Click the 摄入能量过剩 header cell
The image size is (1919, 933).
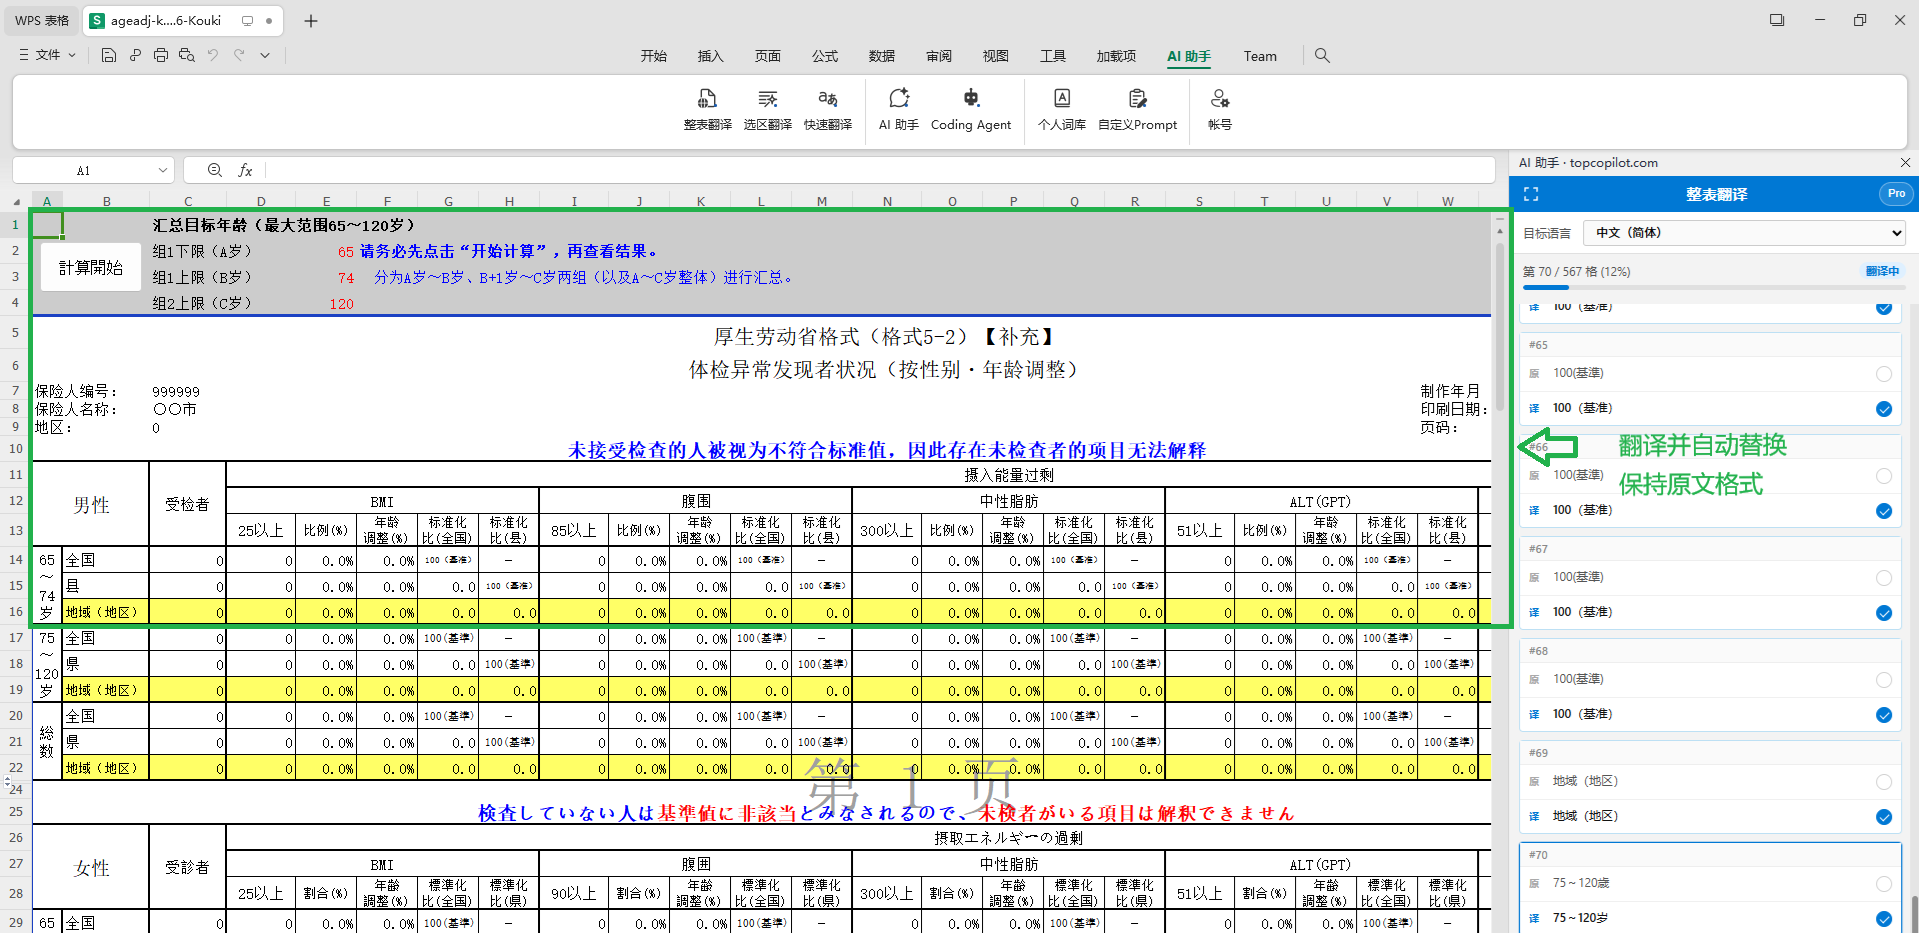[1009, 474]
